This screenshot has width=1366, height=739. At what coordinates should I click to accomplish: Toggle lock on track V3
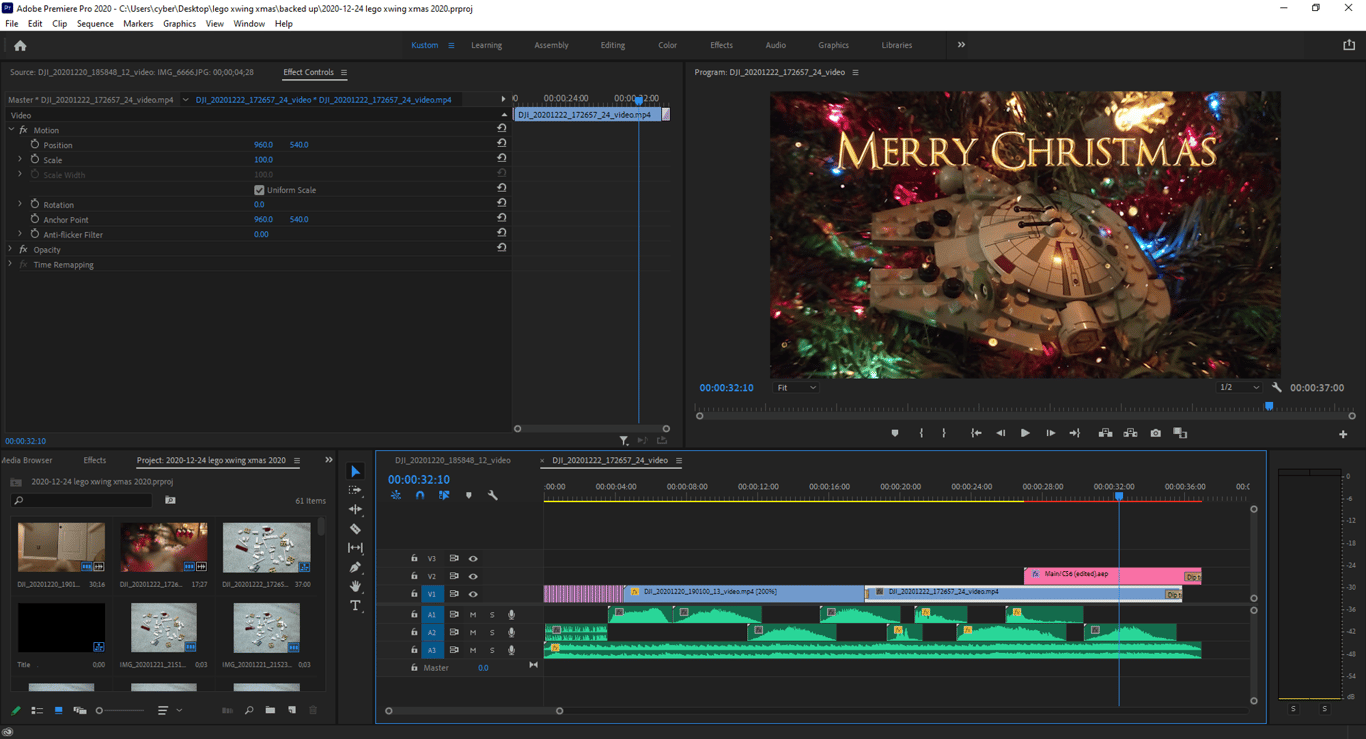414,559
